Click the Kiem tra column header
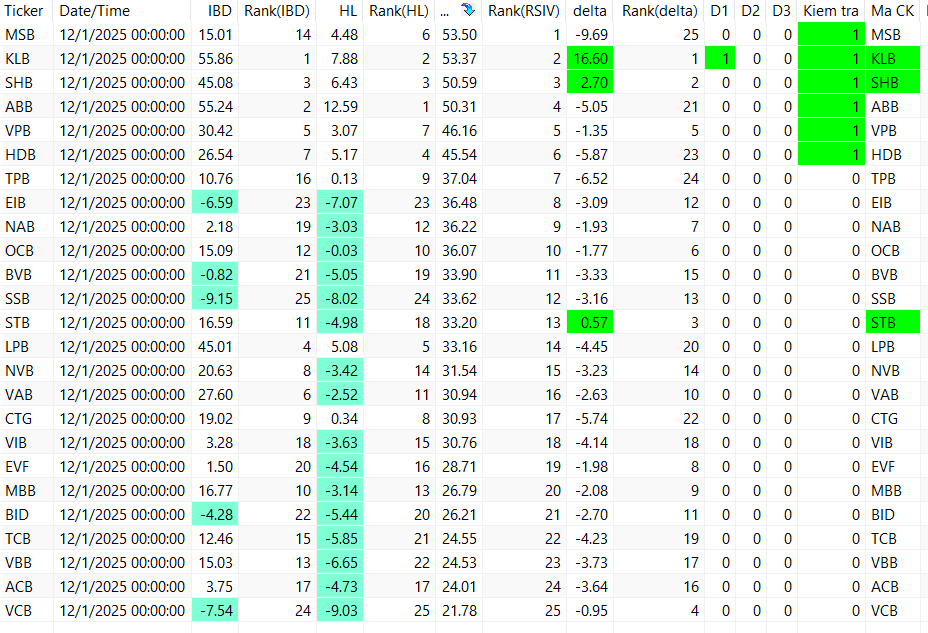The image size is (928, 633). tap(830, 11)
